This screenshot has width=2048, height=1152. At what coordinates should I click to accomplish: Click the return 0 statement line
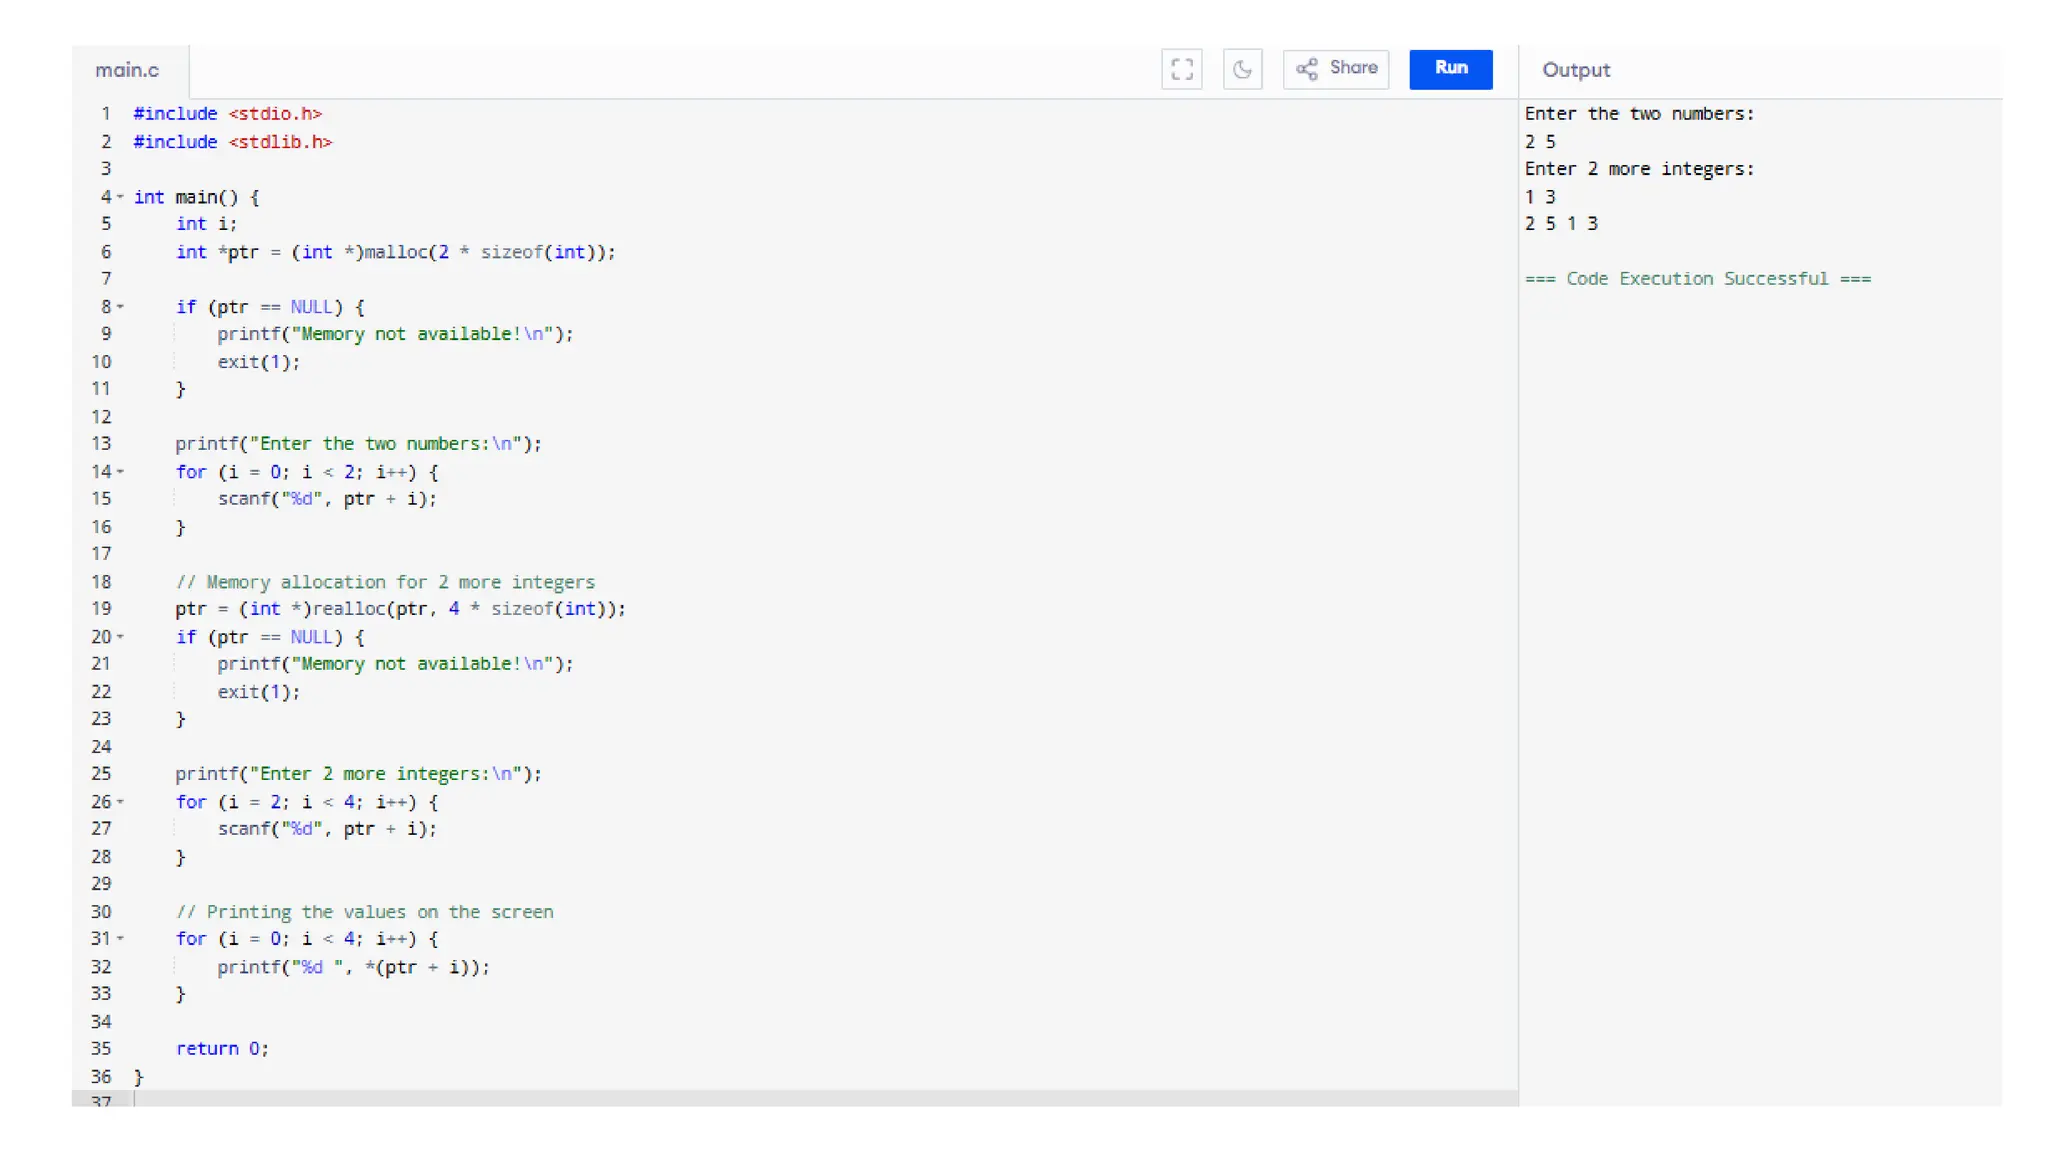tap(222, 1049)
